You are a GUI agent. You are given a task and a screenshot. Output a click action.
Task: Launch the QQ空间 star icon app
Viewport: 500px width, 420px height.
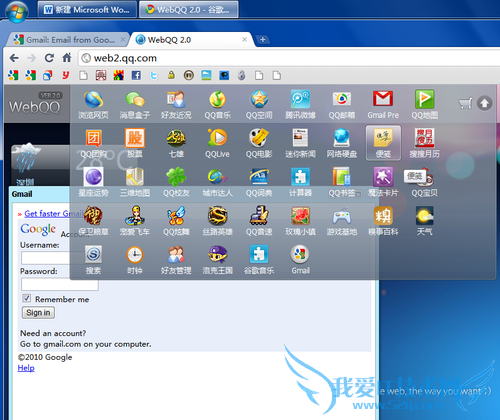click(259, 104)
